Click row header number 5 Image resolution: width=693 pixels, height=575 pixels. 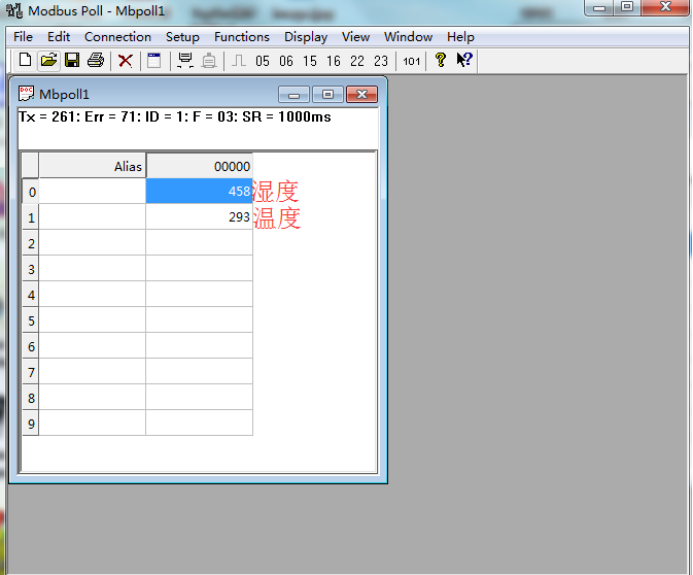tap(31, 321)
